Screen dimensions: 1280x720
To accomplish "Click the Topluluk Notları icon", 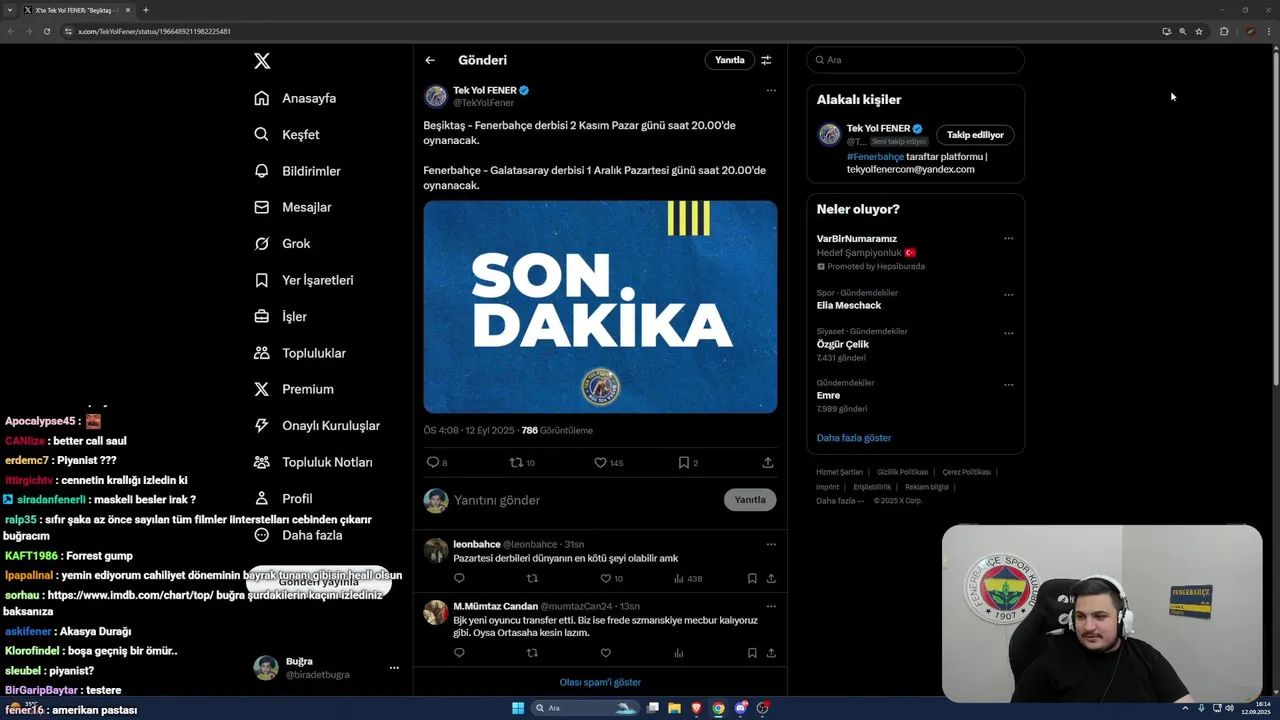I will [x=262, y=462].
